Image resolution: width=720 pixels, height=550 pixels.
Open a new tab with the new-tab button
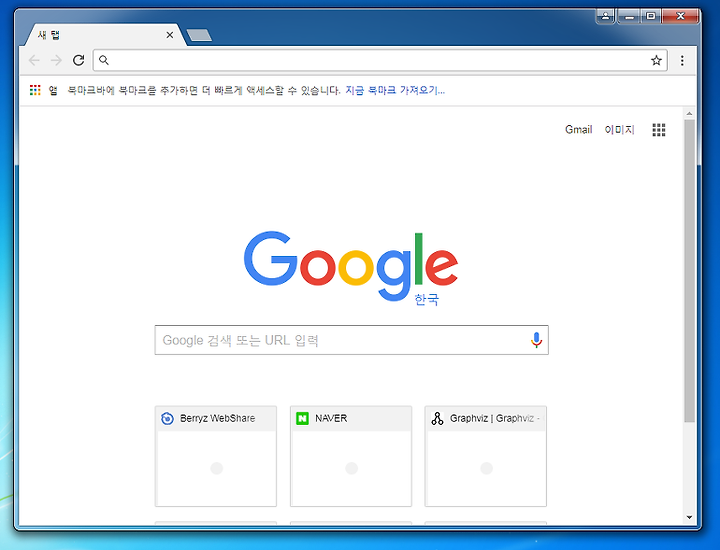pyautogui.click(x=199, y=35)
